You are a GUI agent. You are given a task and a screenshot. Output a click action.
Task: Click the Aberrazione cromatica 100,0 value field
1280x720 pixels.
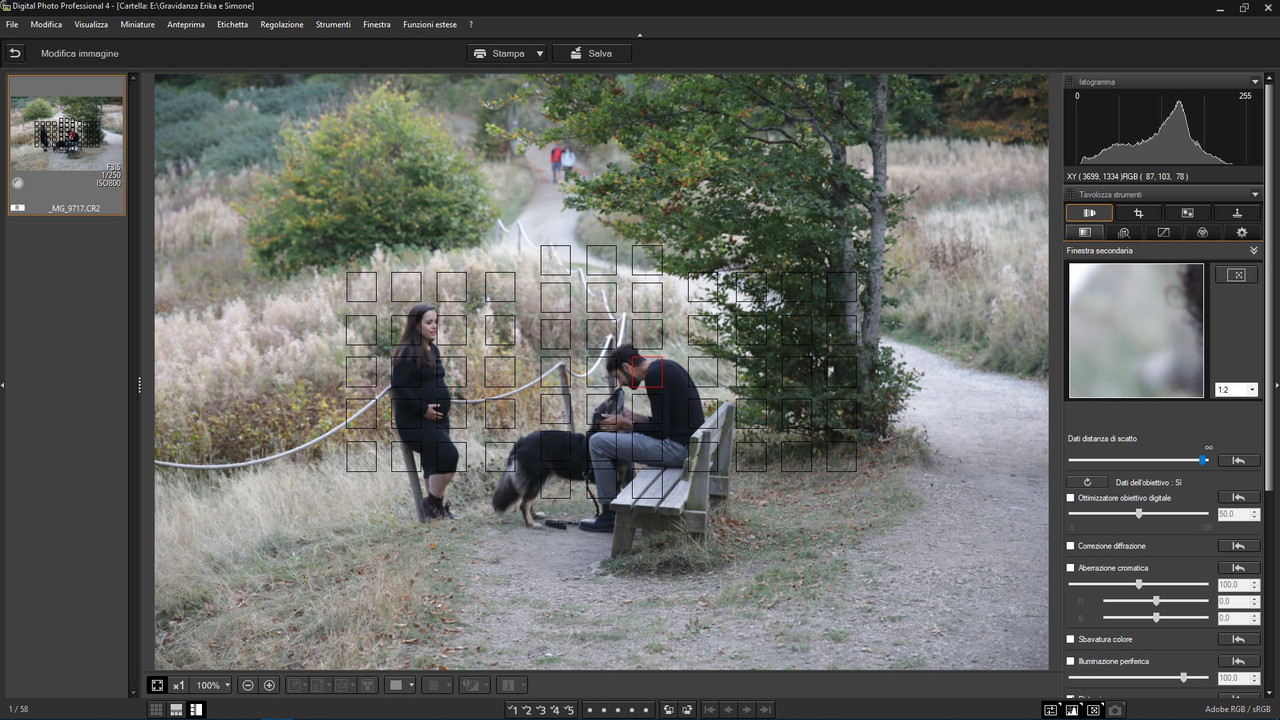1233,585
